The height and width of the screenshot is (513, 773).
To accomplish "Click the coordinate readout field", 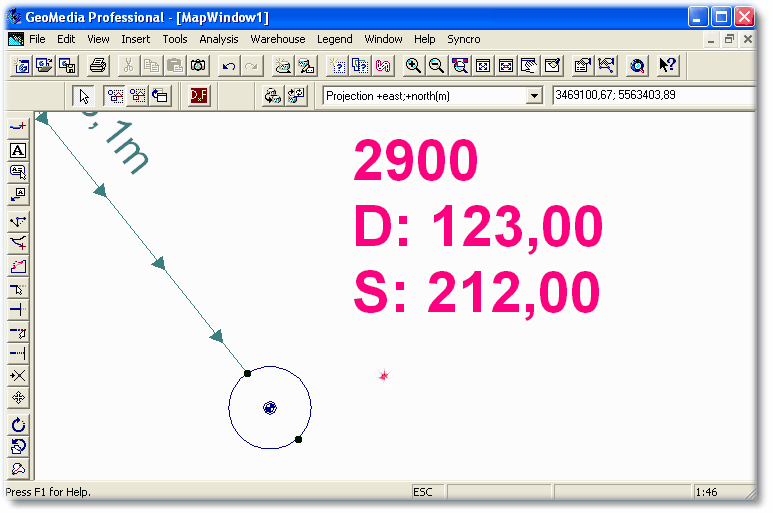I will coord(650,96).
